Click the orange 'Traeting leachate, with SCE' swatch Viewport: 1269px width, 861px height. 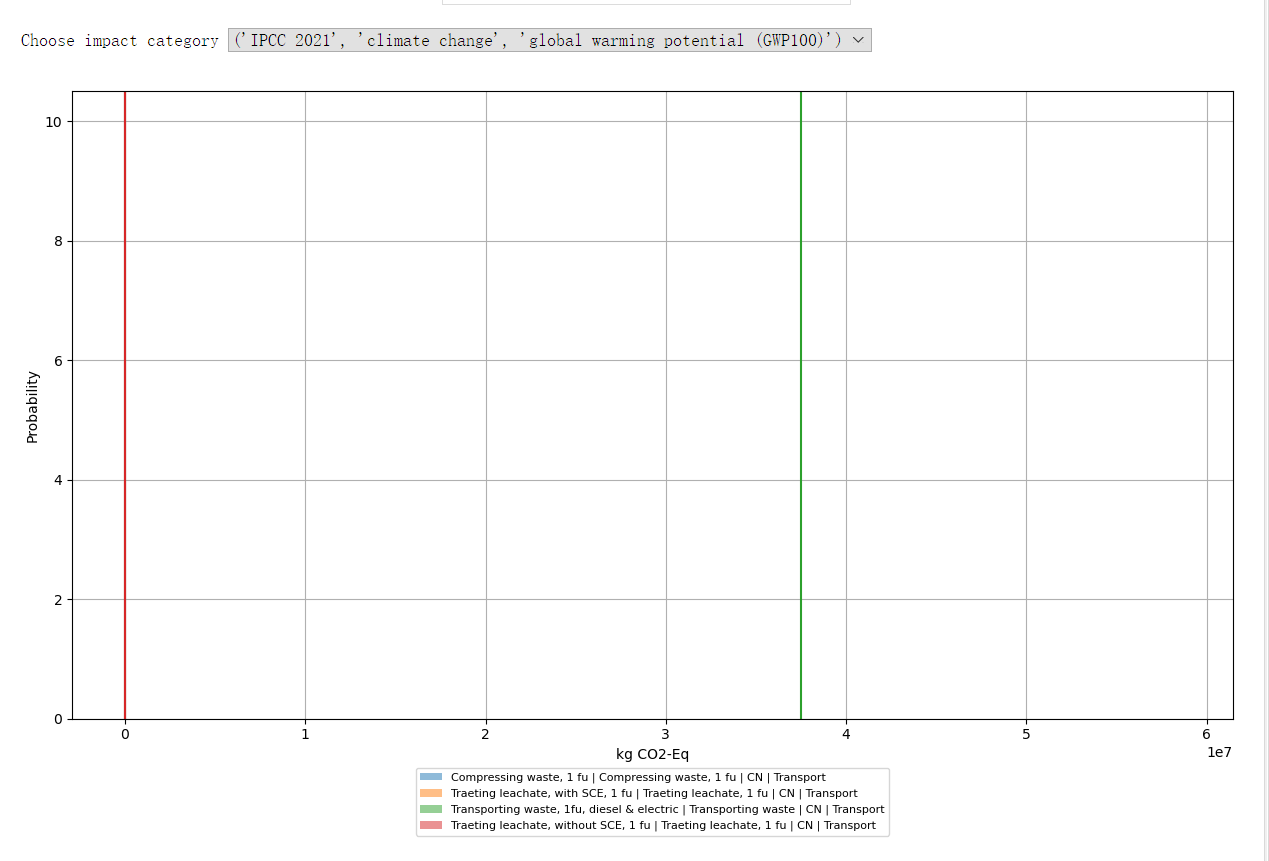pos(430,793)
